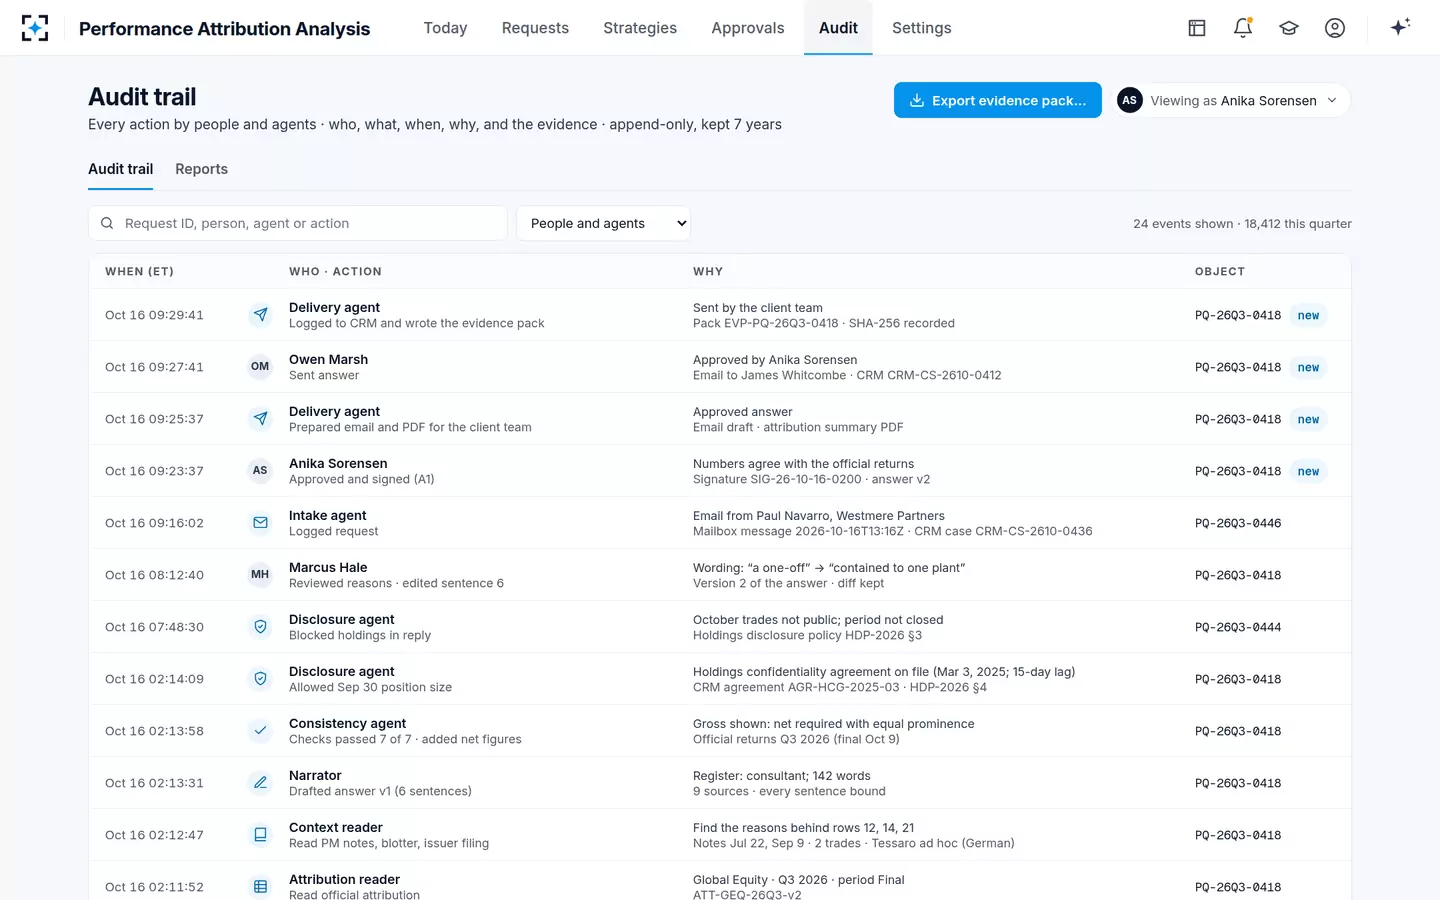Click object PQ-26Q3-0446
The image size is (1440, 900).
(x=1238, y=523)
